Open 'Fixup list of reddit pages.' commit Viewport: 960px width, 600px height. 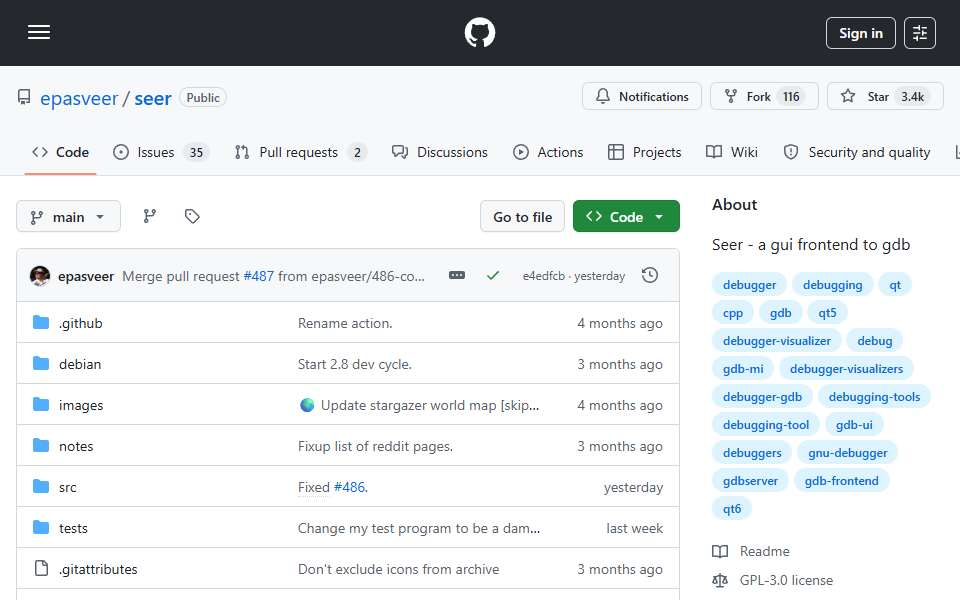pyautogui.click(x=375, y=446)
